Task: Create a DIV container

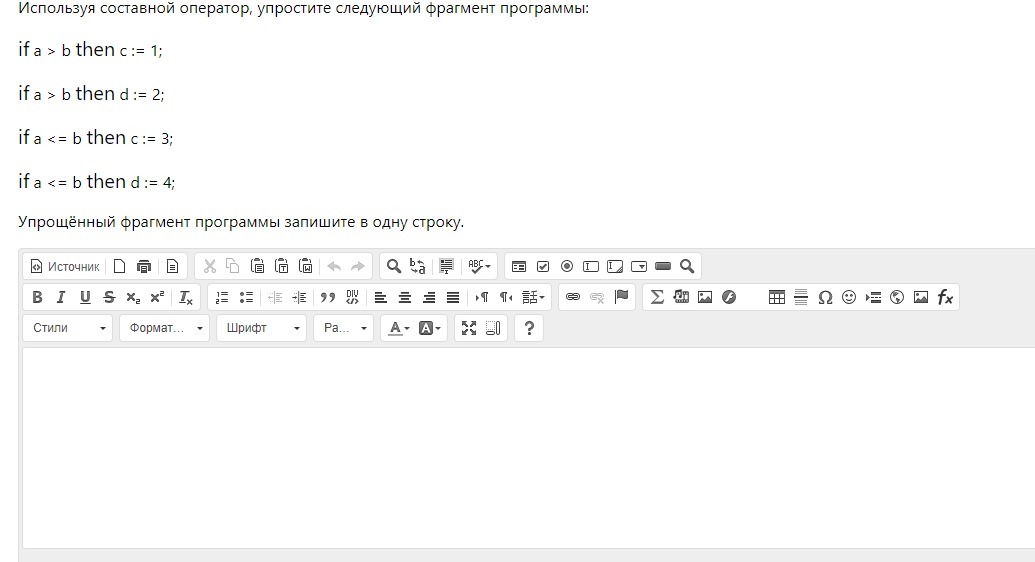Action: coord(352,297)
